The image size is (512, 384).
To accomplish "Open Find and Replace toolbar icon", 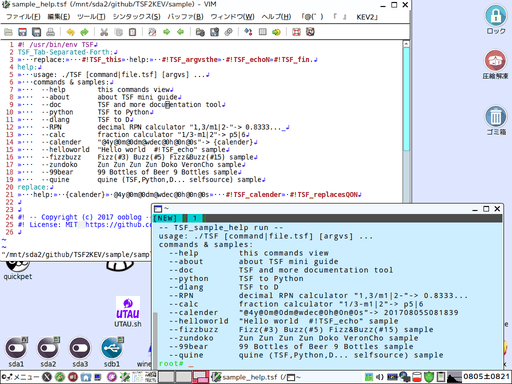I will (x=152, y=32).
